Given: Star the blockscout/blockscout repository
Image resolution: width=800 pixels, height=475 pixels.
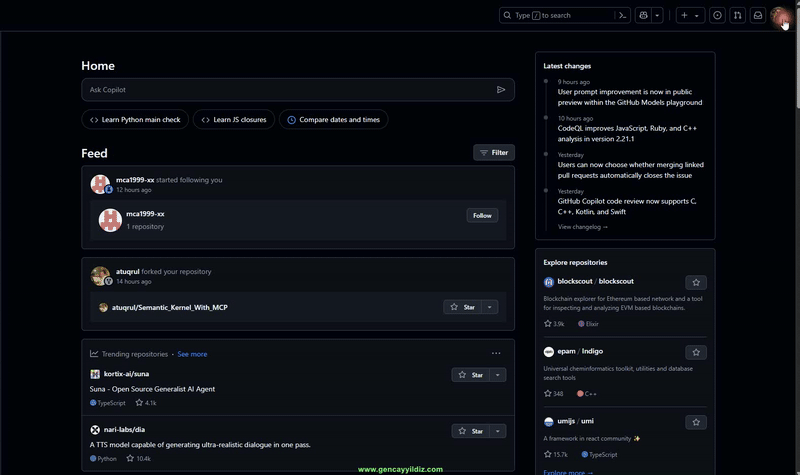Looking at the screenshot, I should pyautogui.click(x=696, y=282).
